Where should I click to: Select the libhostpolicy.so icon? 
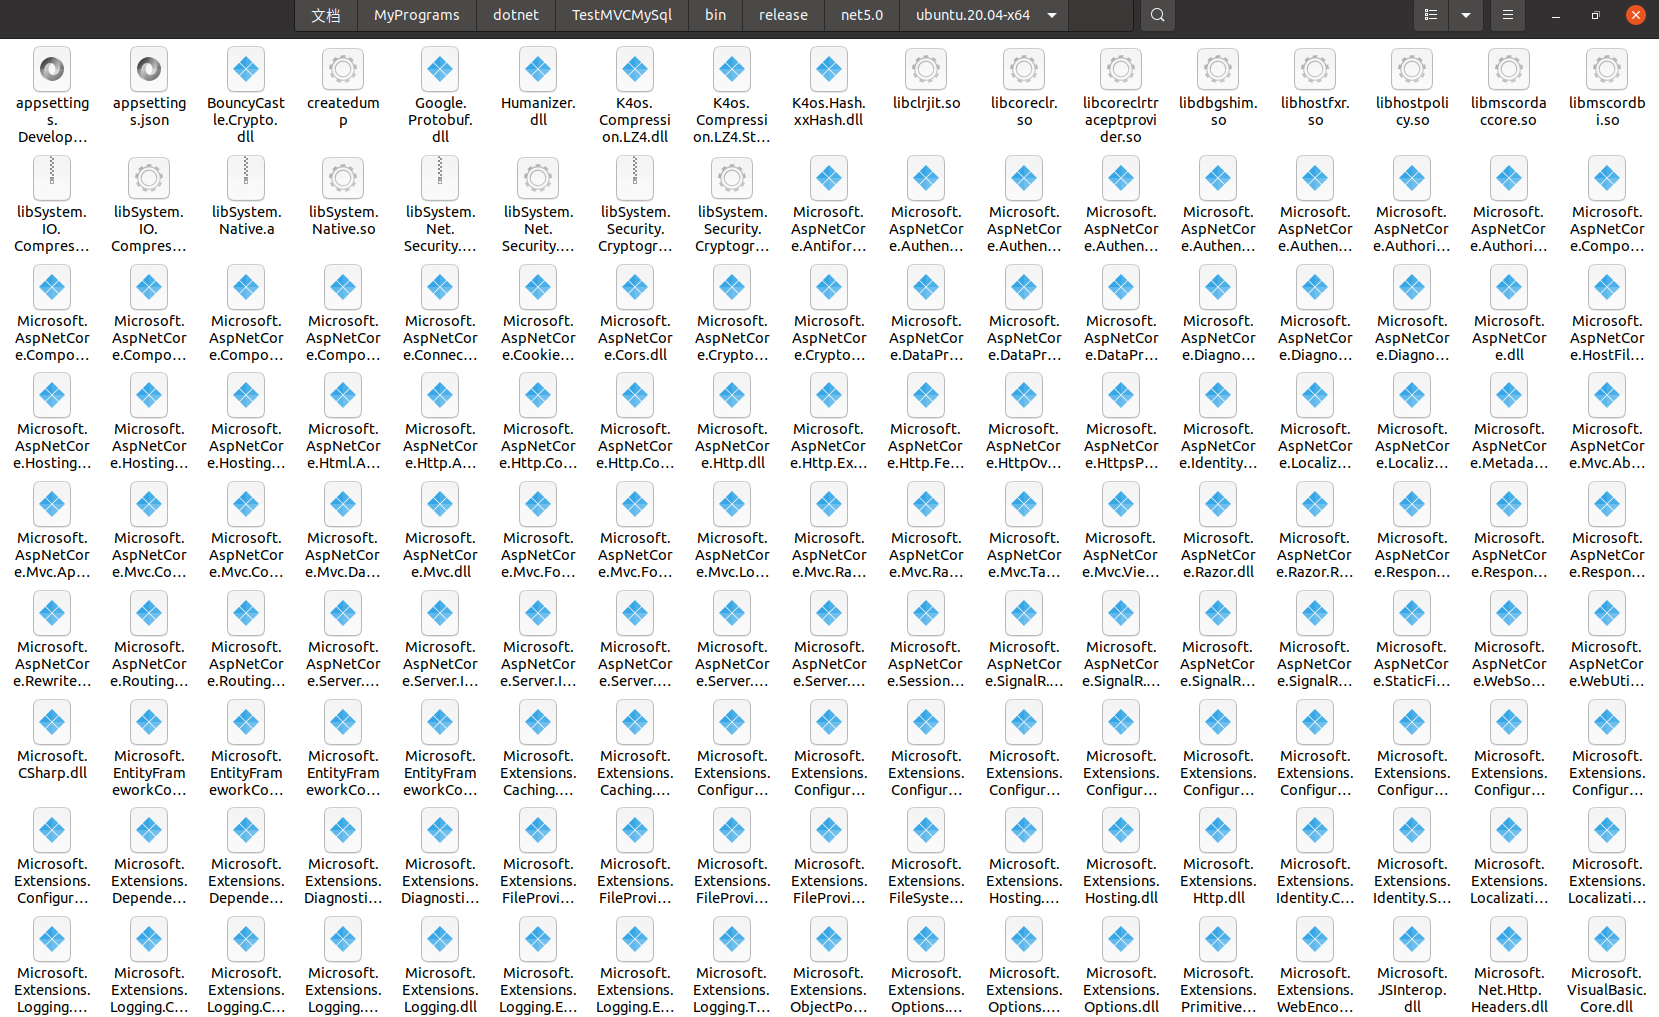click(1412, 69)
